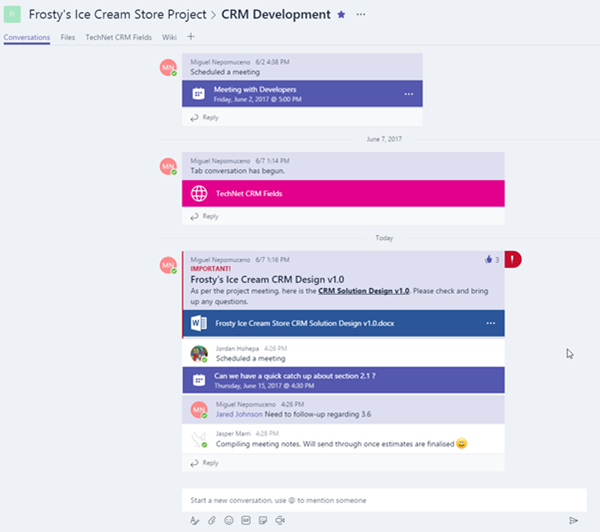Open the pink TechNet CRM Fields card
The image size is (600, 532).
coord(343,194)
